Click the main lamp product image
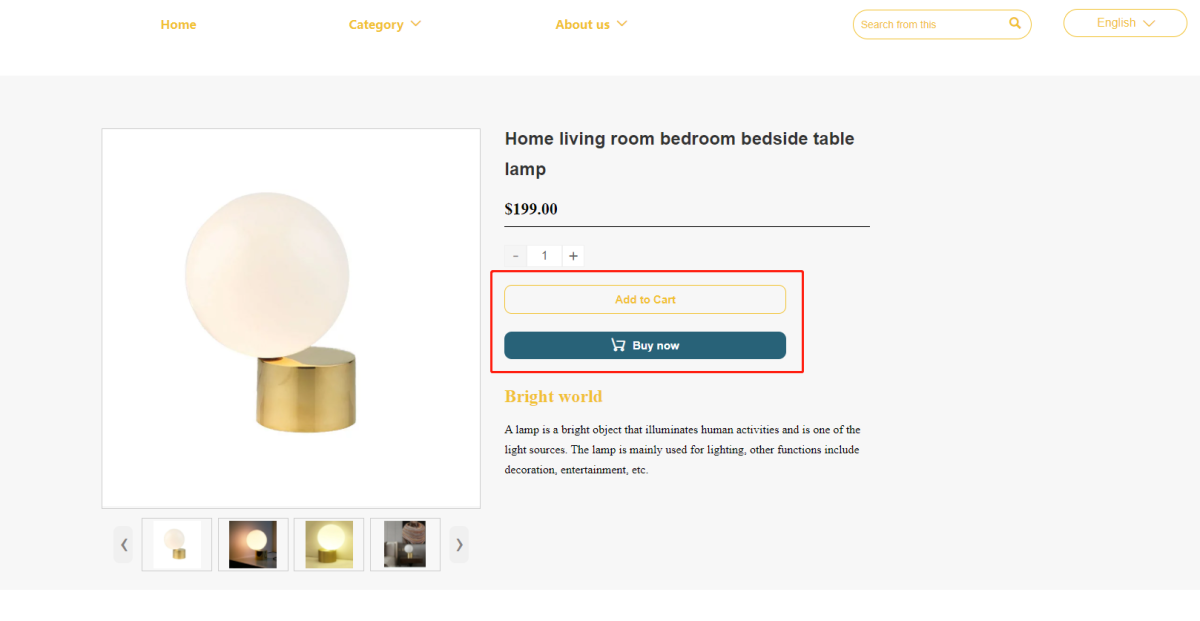Viewport: 1200px width, 621px height. tap(290, 318)
